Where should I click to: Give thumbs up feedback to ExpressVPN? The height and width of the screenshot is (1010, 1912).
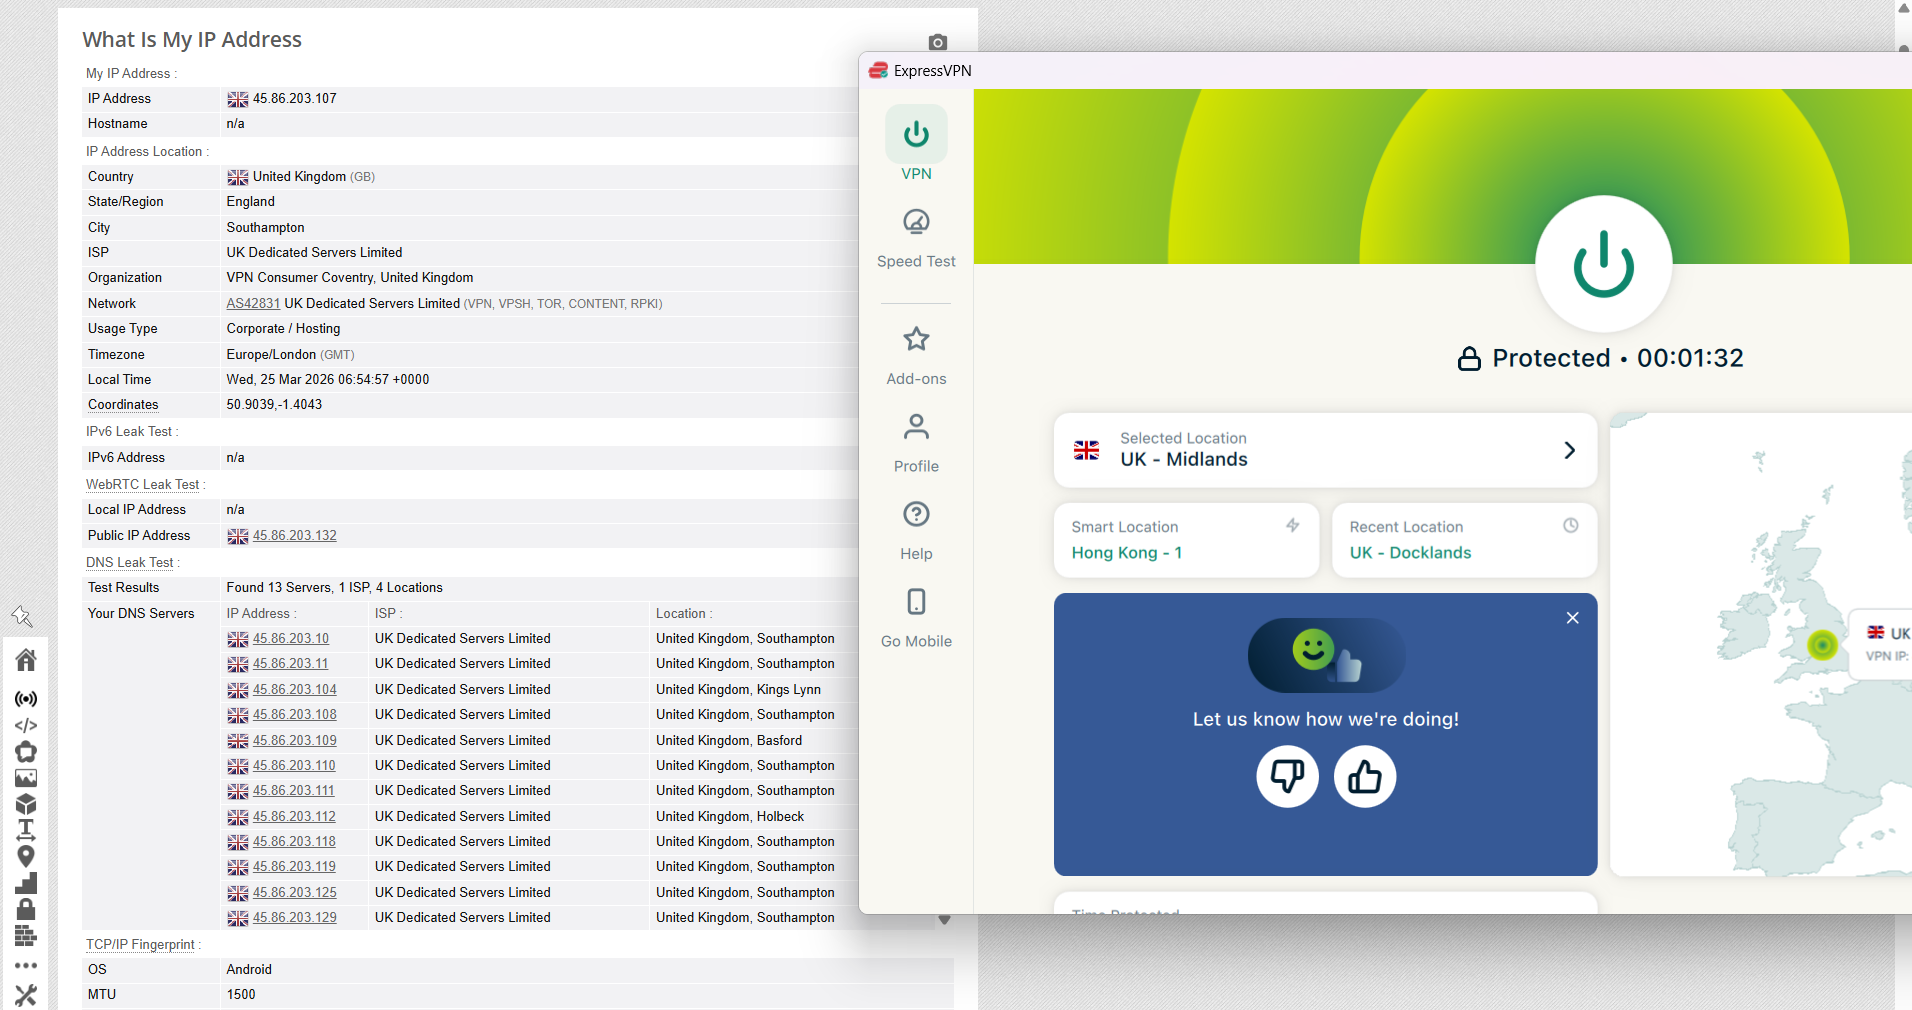1364,776
